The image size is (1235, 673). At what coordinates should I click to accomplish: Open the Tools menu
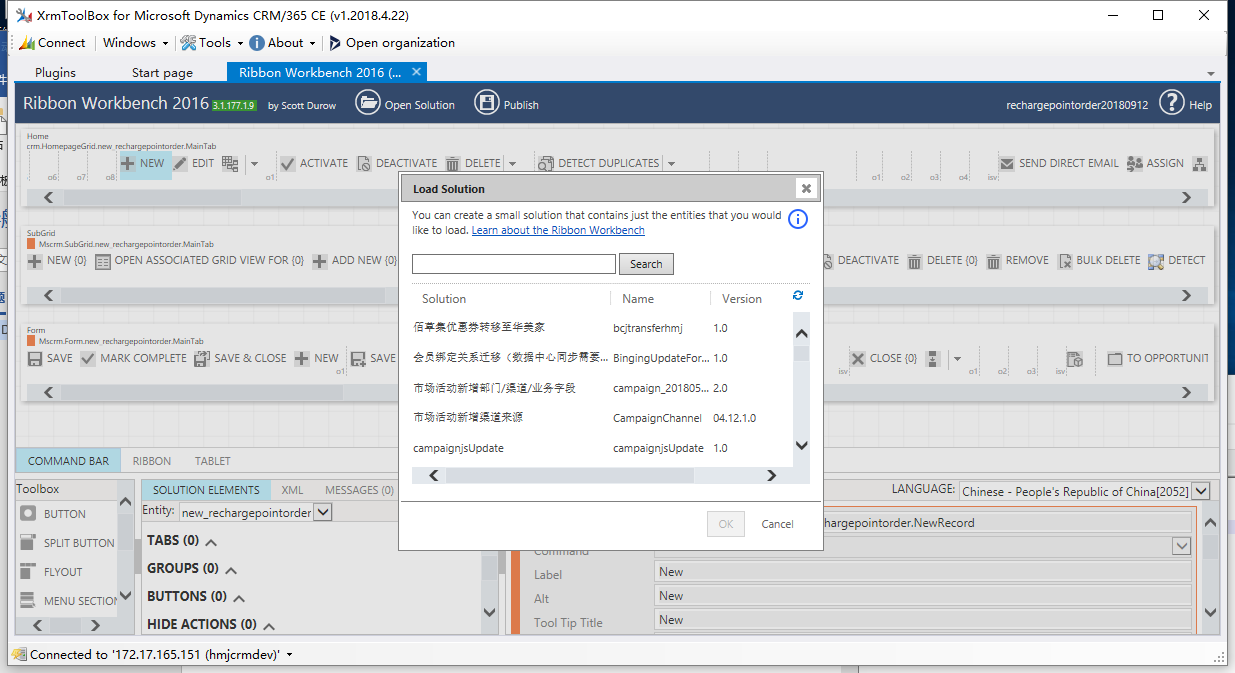(x=212, y=43)
